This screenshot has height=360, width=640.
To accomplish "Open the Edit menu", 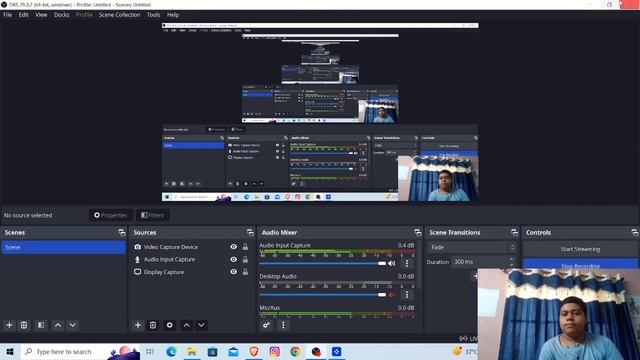I will click(x=23, y=15).
